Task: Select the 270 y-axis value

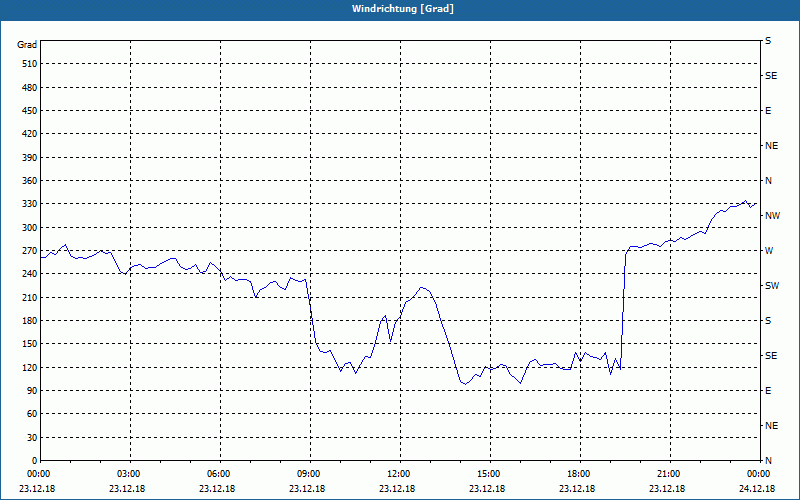Action: 30,251
